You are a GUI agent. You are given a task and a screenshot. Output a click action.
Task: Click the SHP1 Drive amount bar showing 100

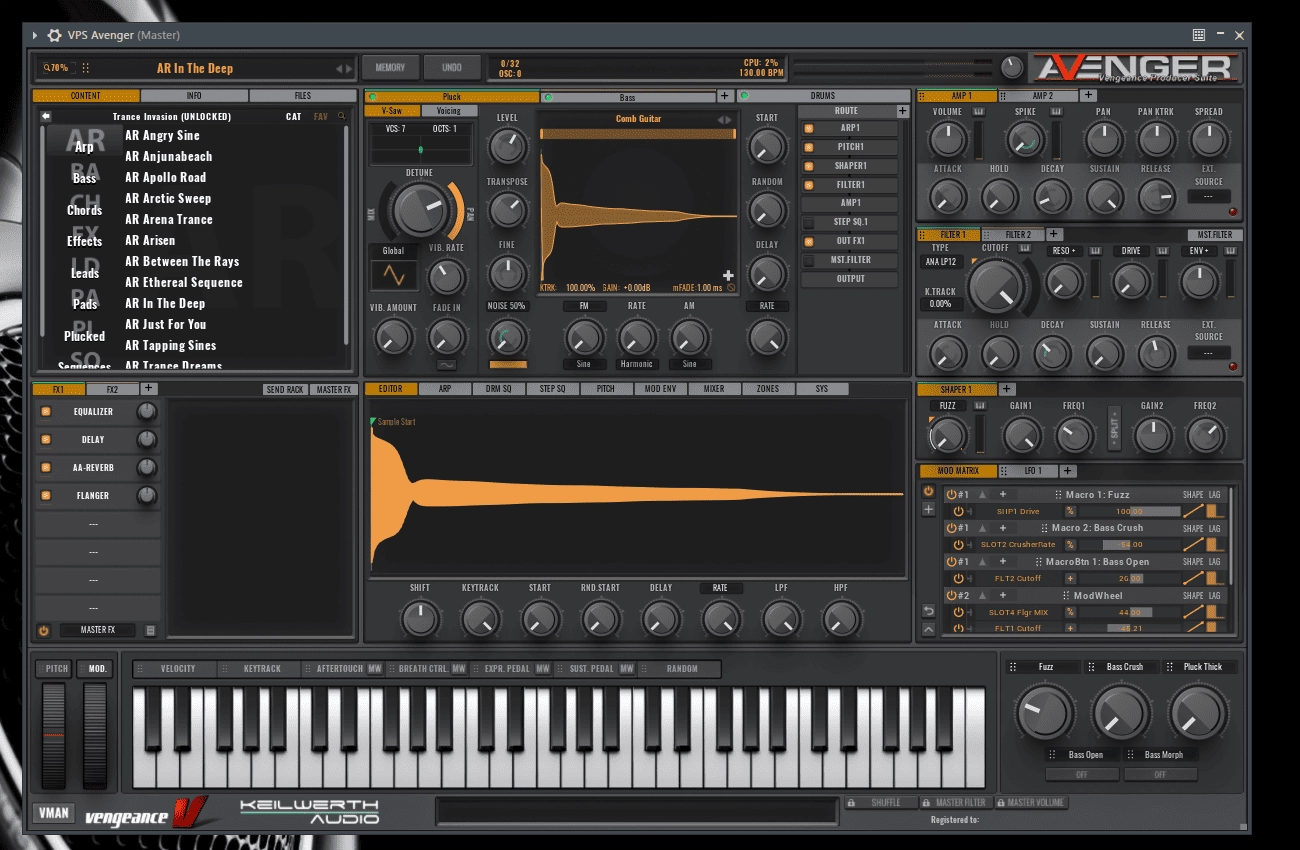pos(1128,511)
